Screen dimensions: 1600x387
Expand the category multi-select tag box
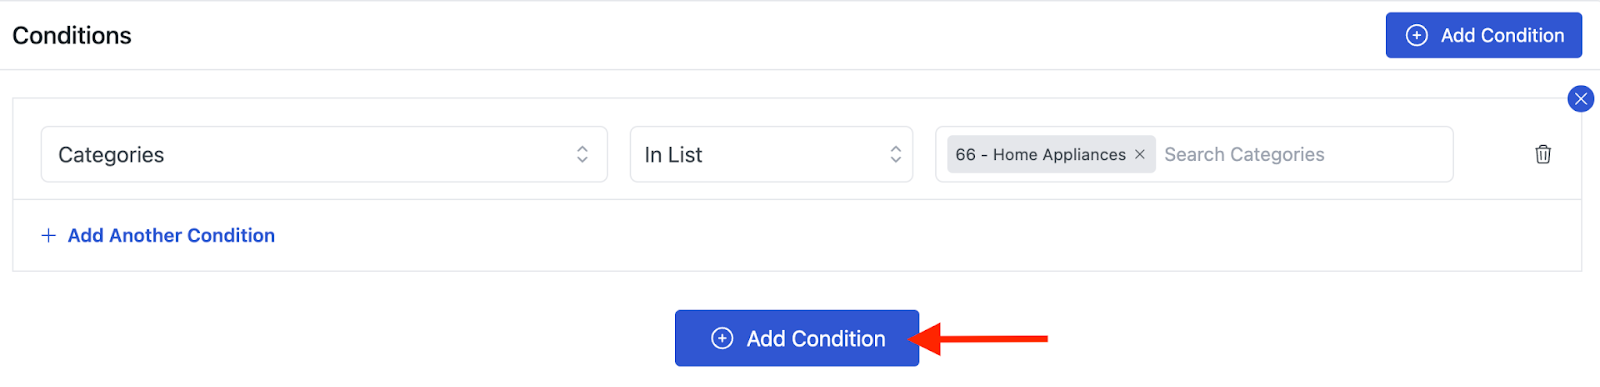click(x=1194, y=154)
